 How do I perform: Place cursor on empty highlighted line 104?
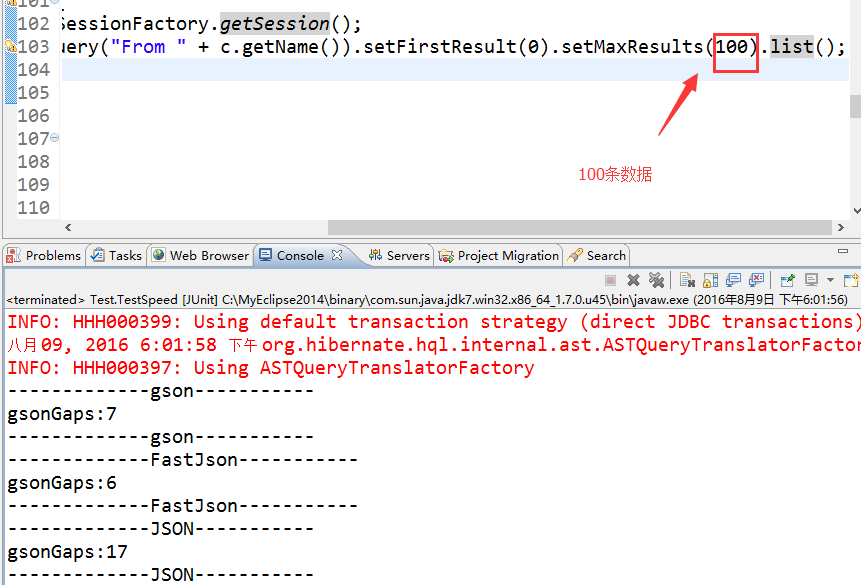[455, 70]
